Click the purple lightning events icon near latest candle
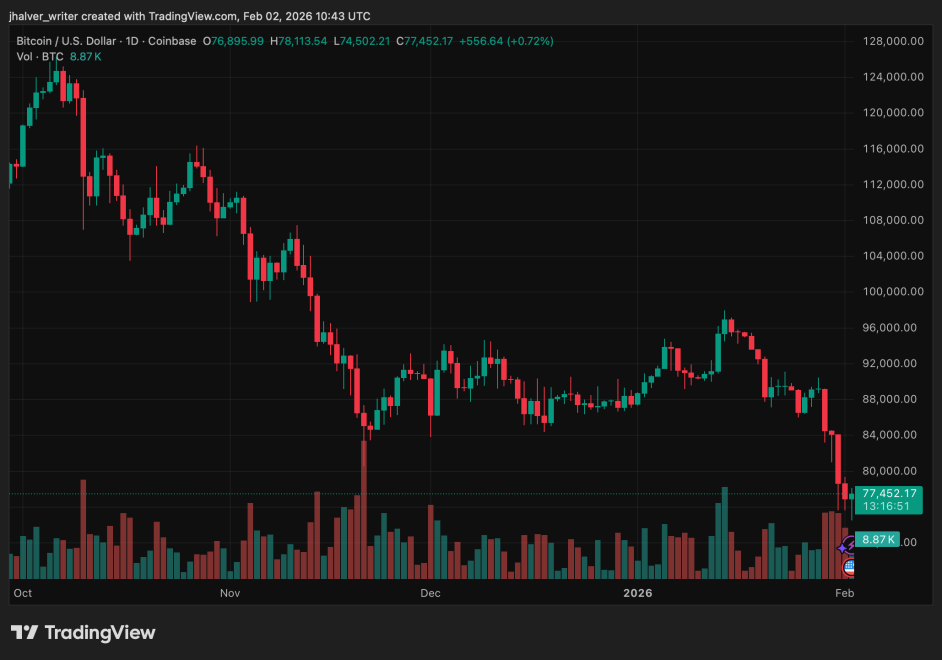Screen dimensions: 942x660 pos(848,544)
